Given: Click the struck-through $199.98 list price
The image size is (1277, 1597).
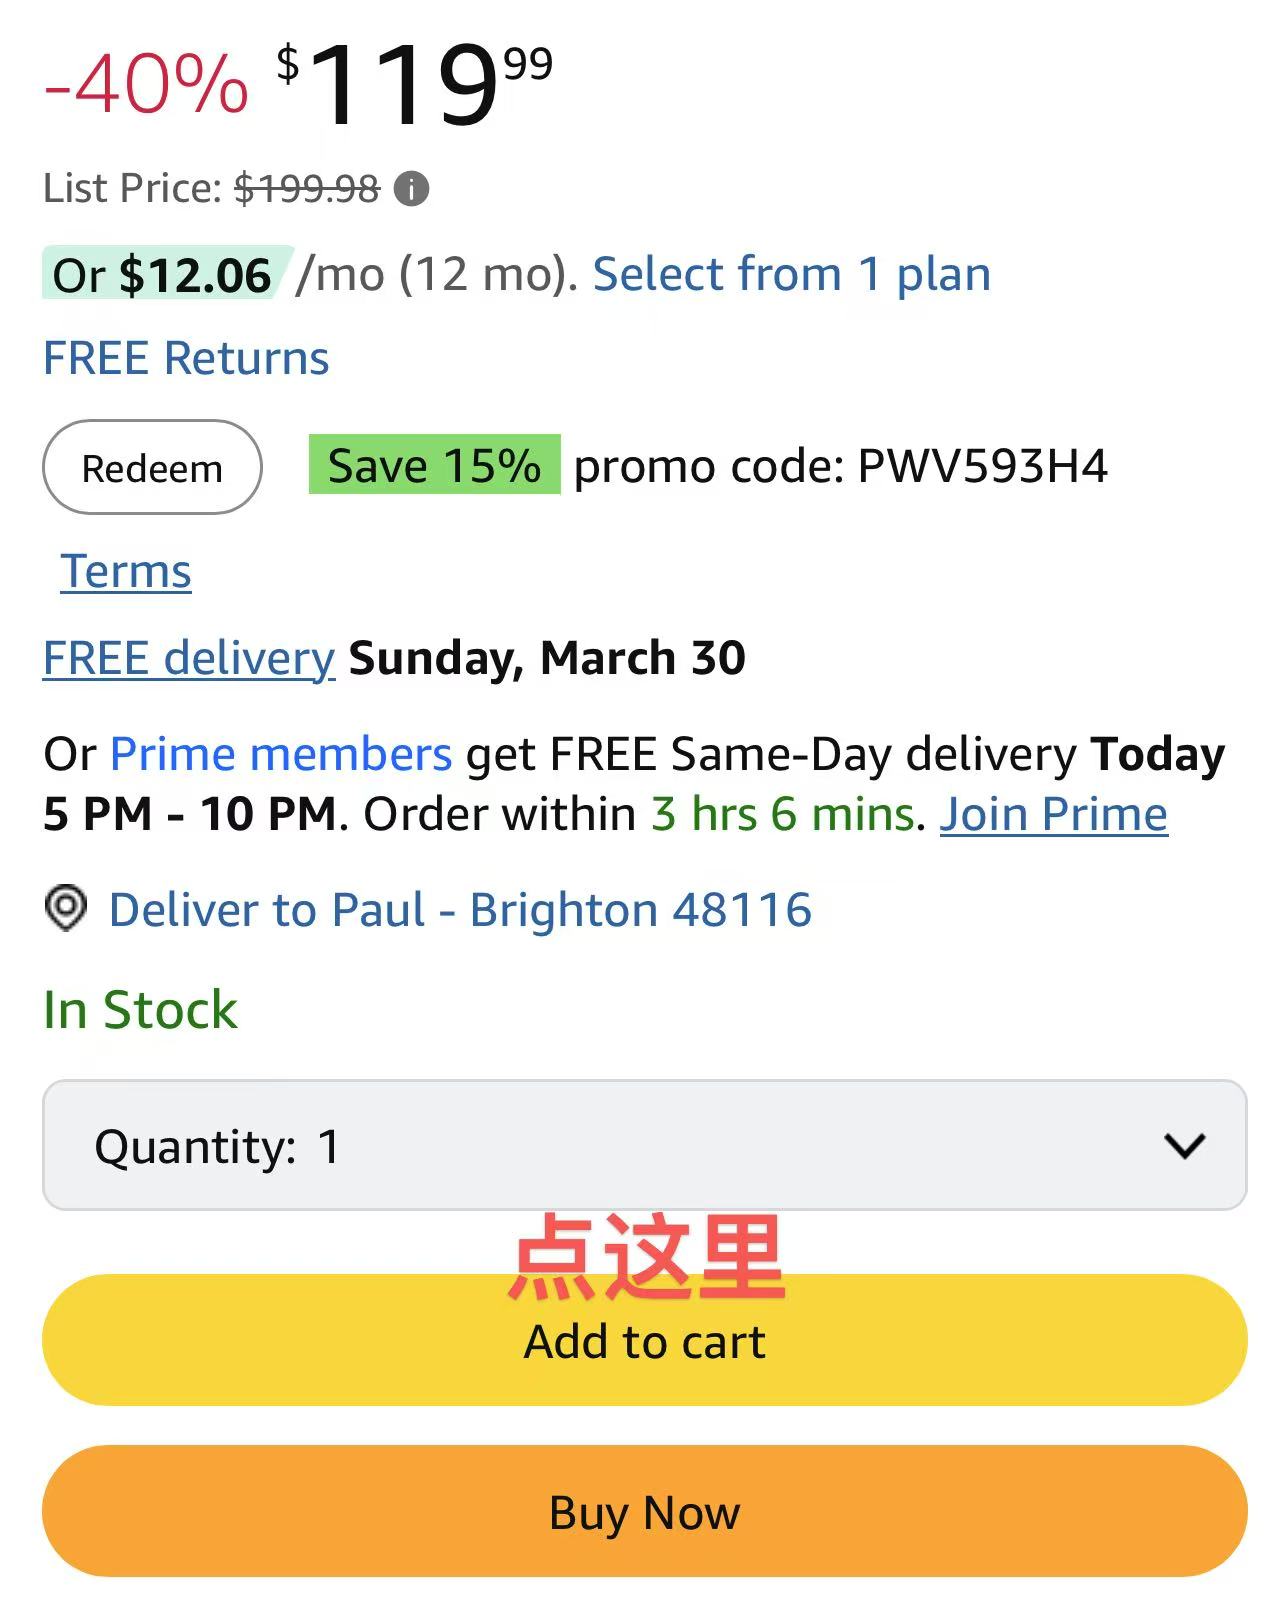Looking at the screenshot, I should 307,188.
